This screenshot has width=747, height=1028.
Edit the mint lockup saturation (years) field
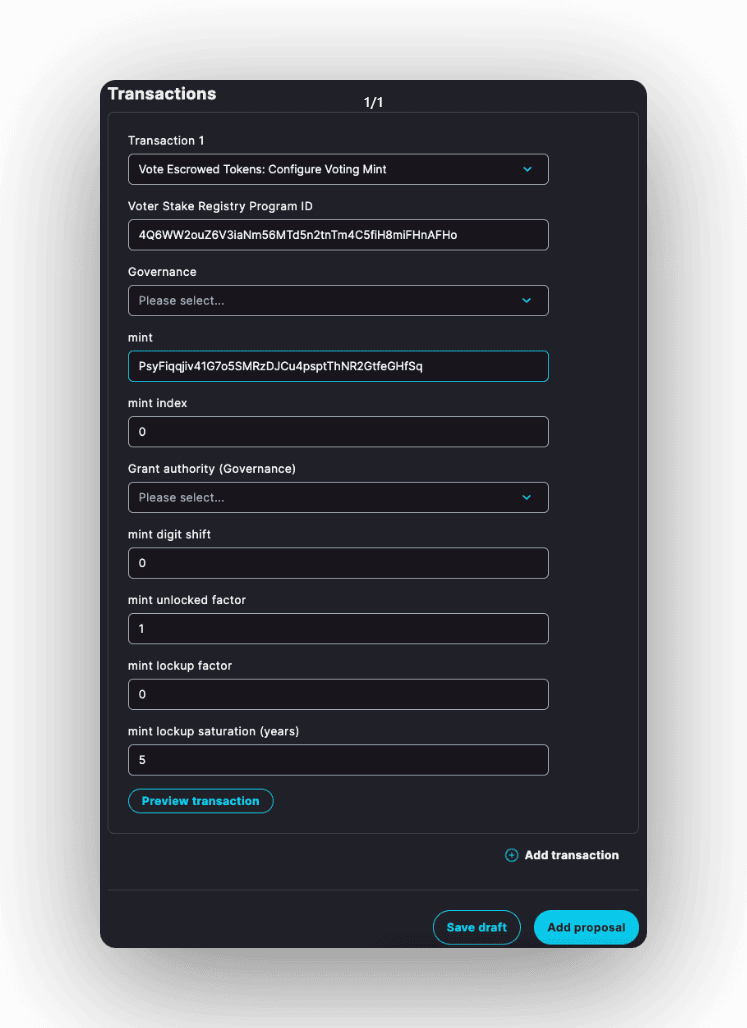coord(338,760)
